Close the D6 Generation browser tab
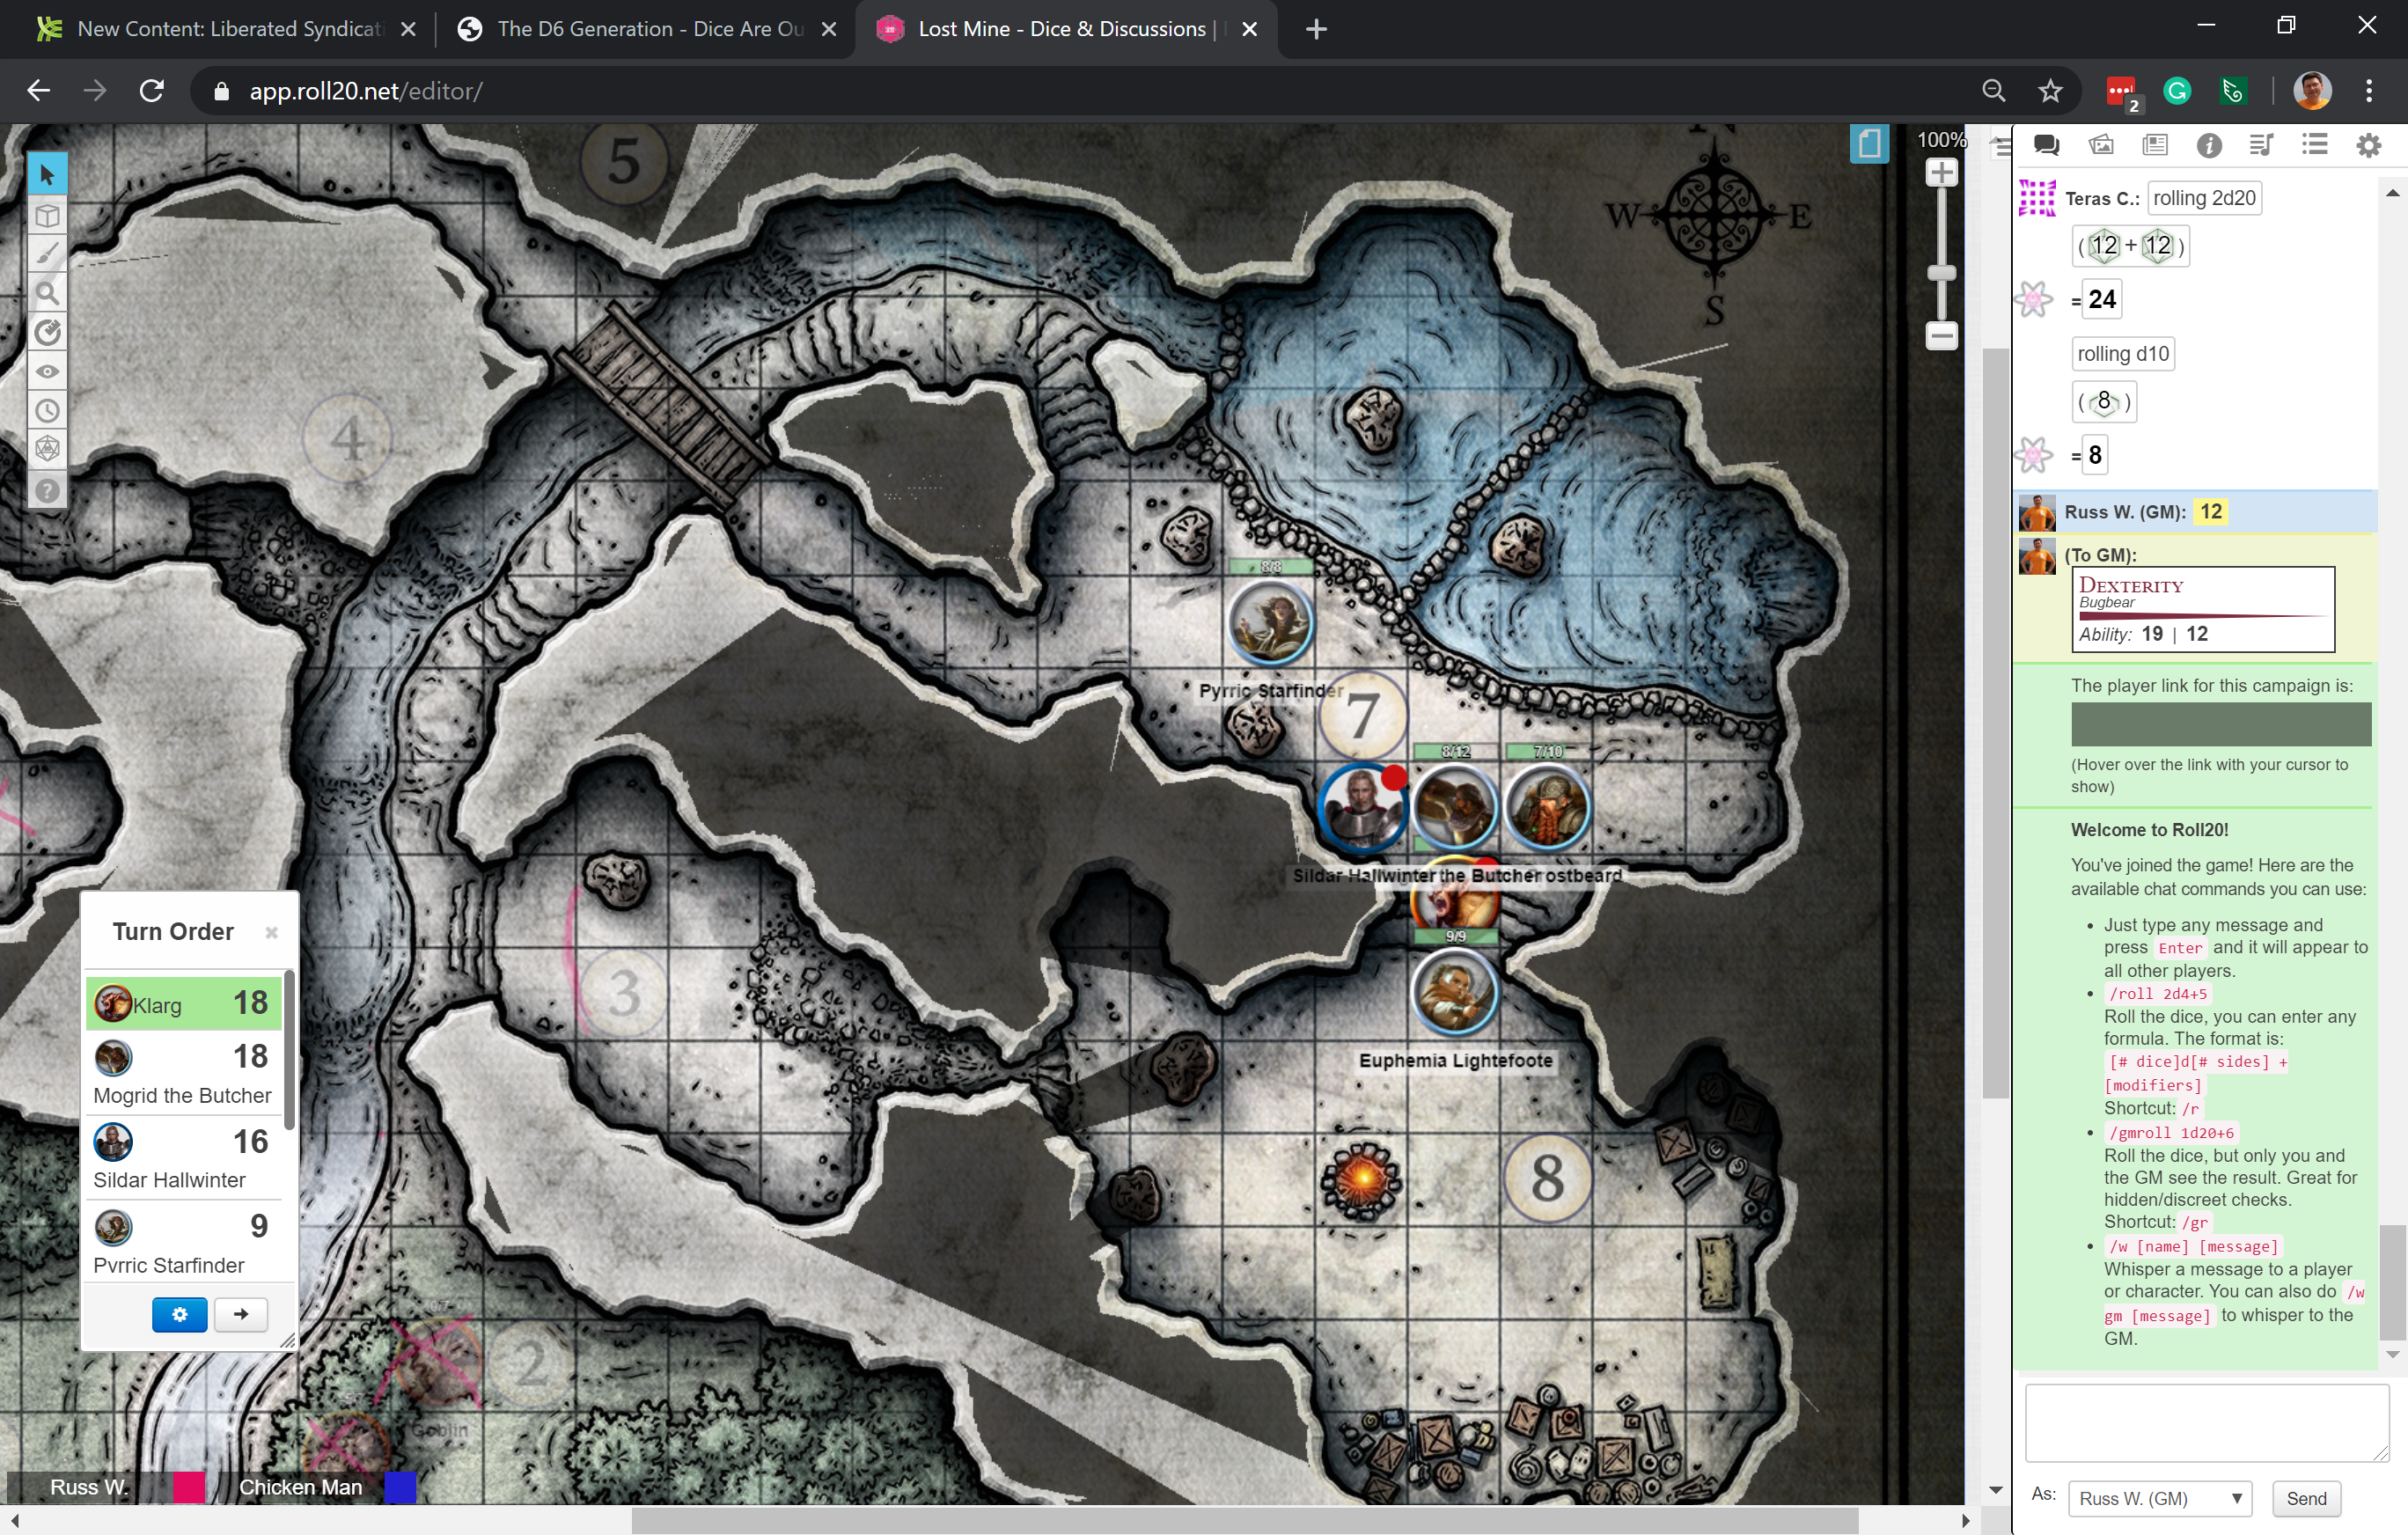2408x1535 pixels. [828, 29]
